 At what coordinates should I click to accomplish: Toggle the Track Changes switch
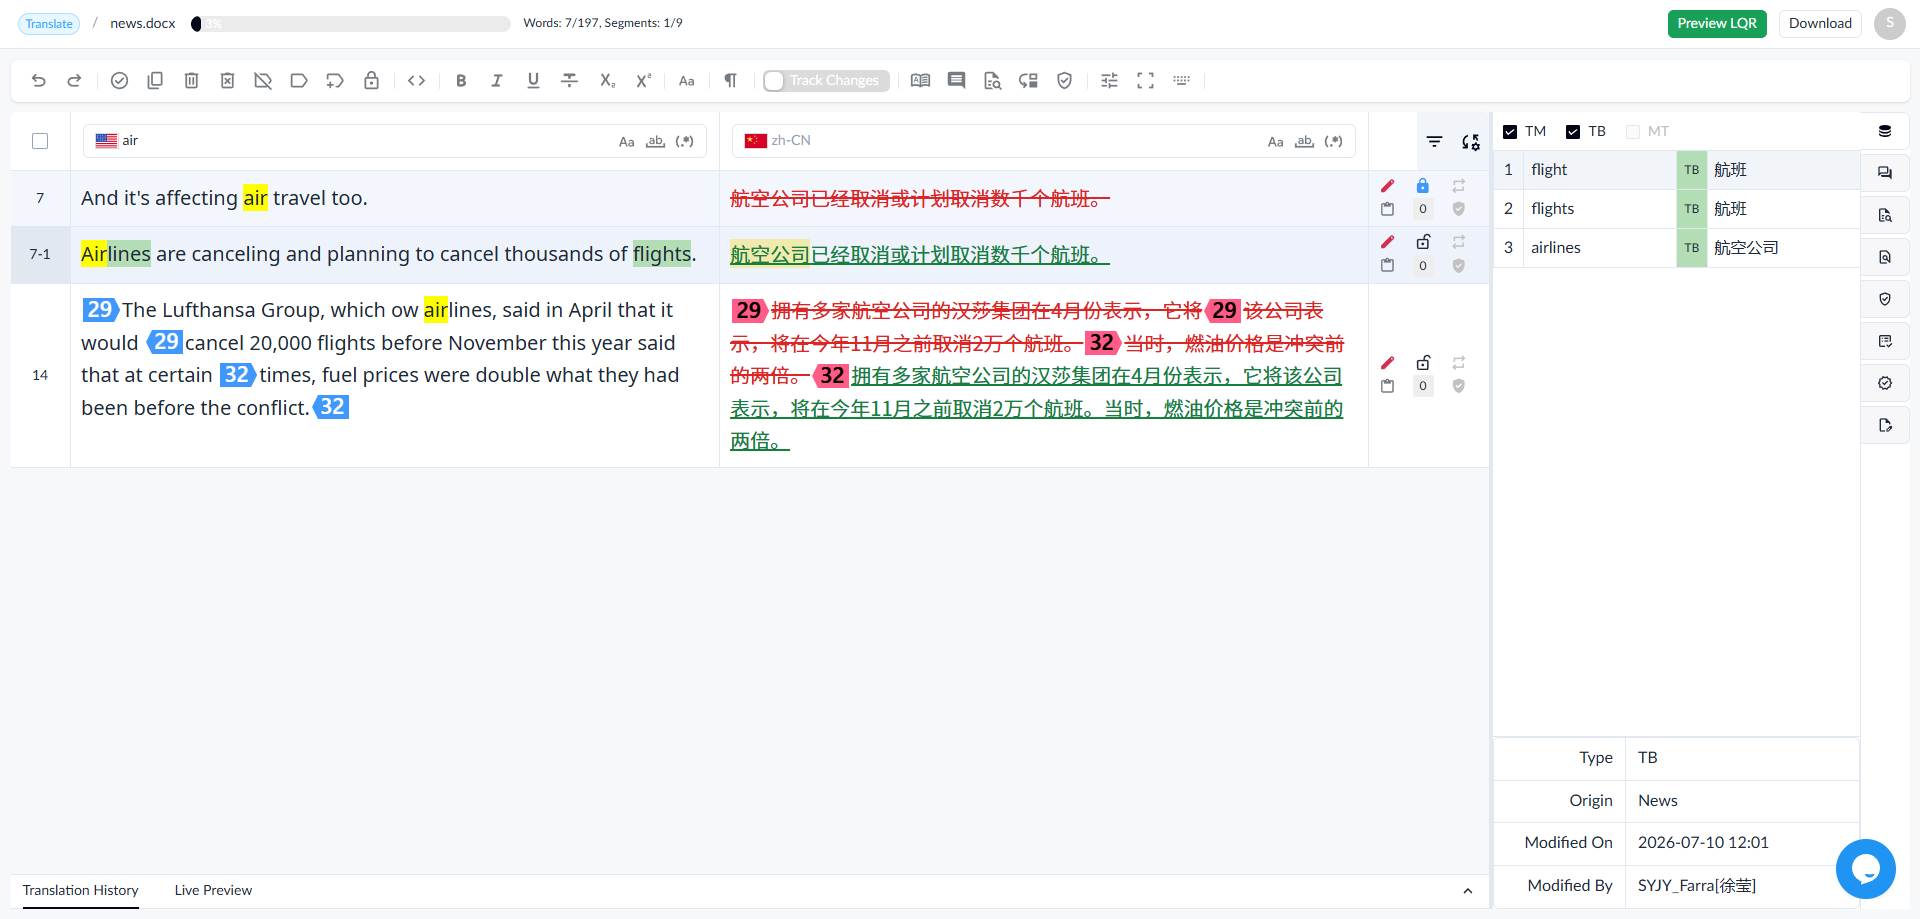tap(826, 81)
